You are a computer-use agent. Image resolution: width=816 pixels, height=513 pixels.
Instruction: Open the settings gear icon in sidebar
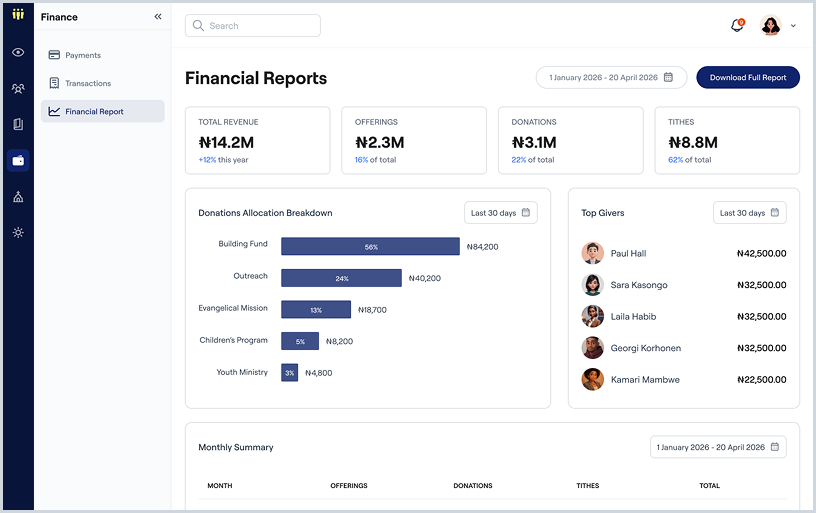pyautogui.click(x=18, y=233)
